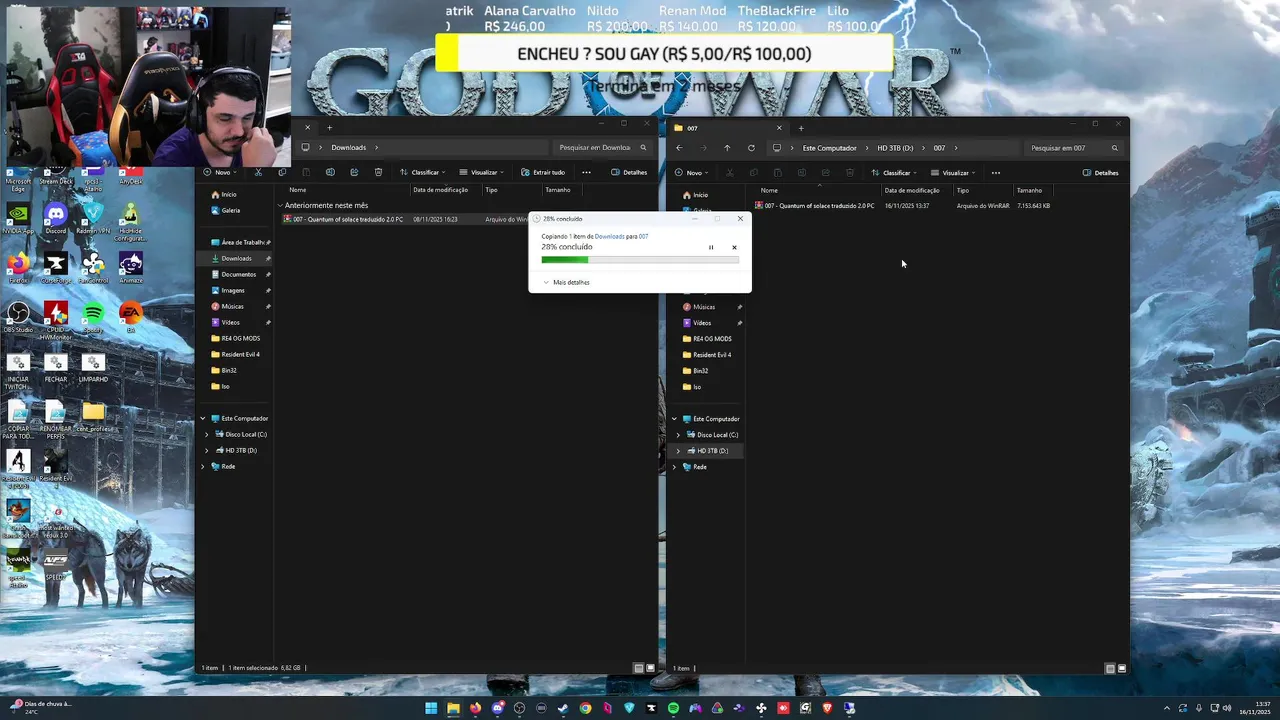Click Rename icon in Downloads window toolbar
Image resolution: width=1280 pixels, height=720 pixels.
click(x=330, y=172)
